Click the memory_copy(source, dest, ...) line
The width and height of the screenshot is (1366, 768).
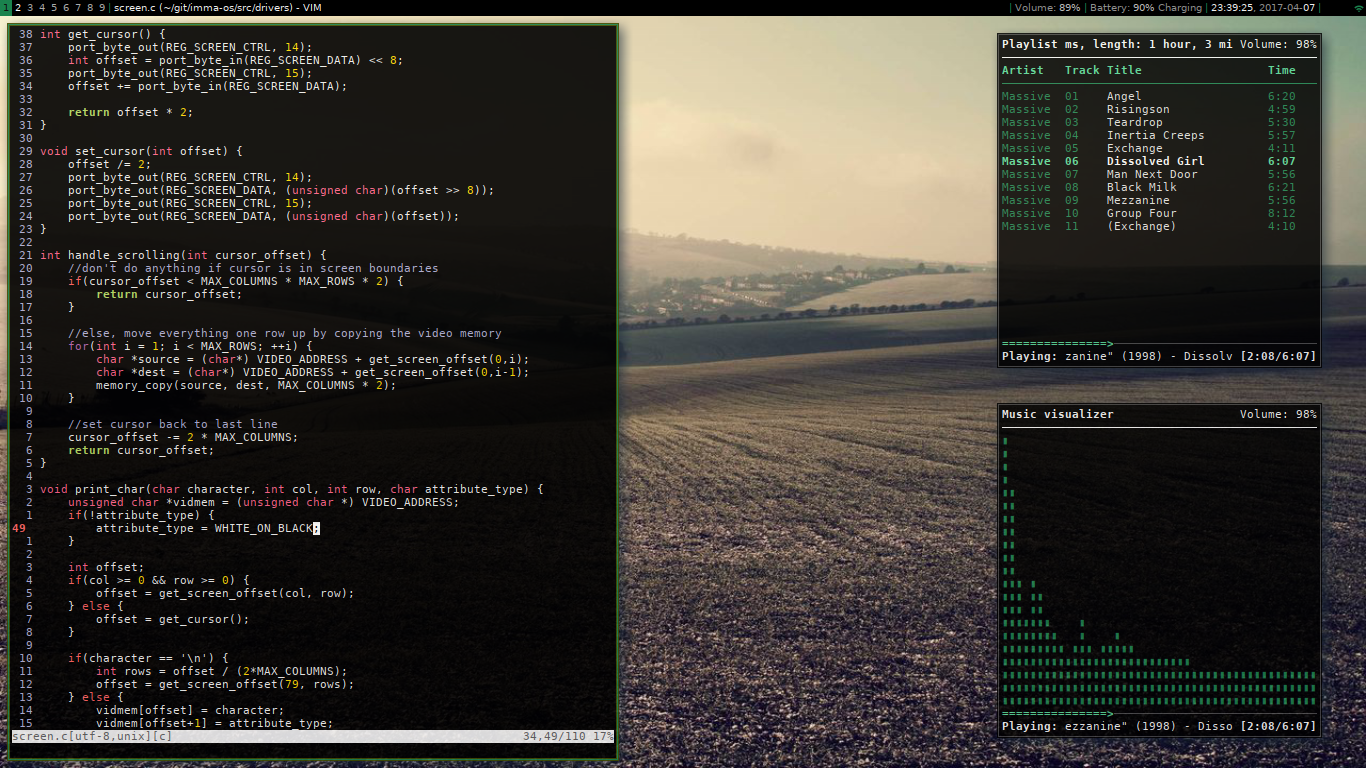(x=246, y=385)
